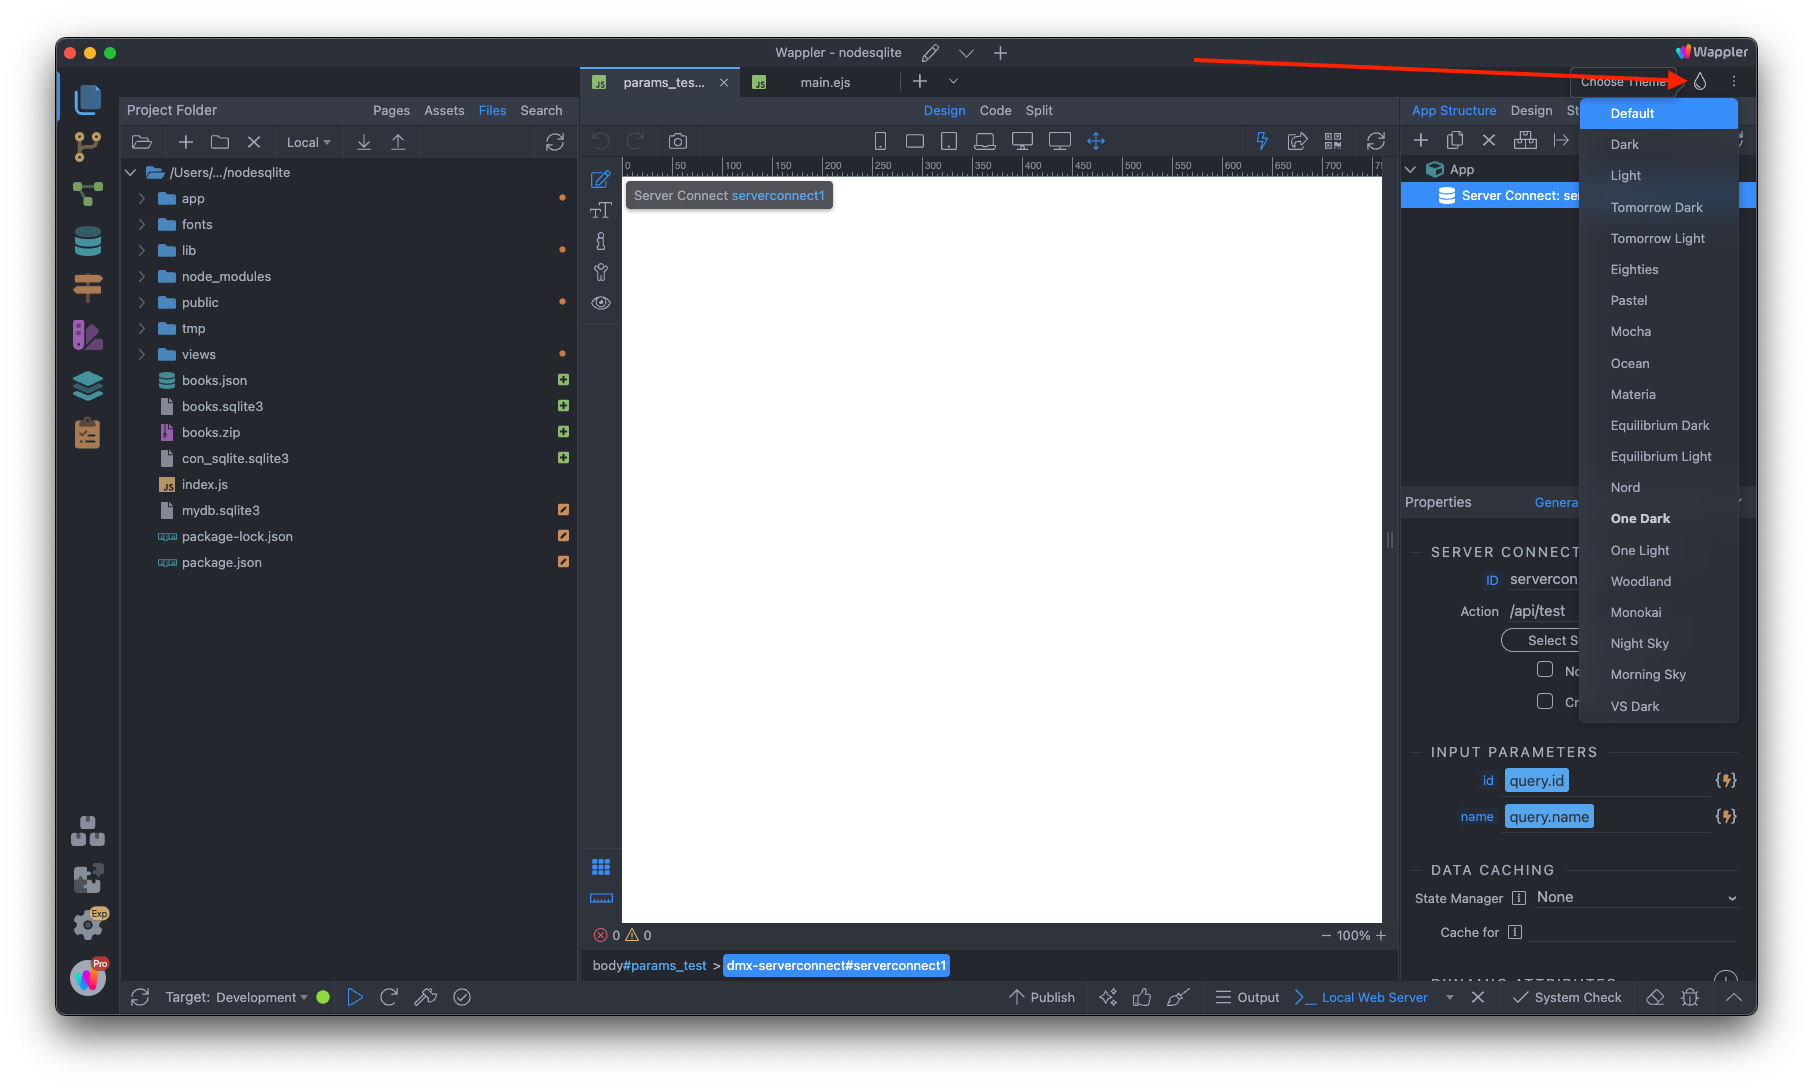
Task: Click the lightning bolt icon in design toolbar
Action: click(1262, 141)
